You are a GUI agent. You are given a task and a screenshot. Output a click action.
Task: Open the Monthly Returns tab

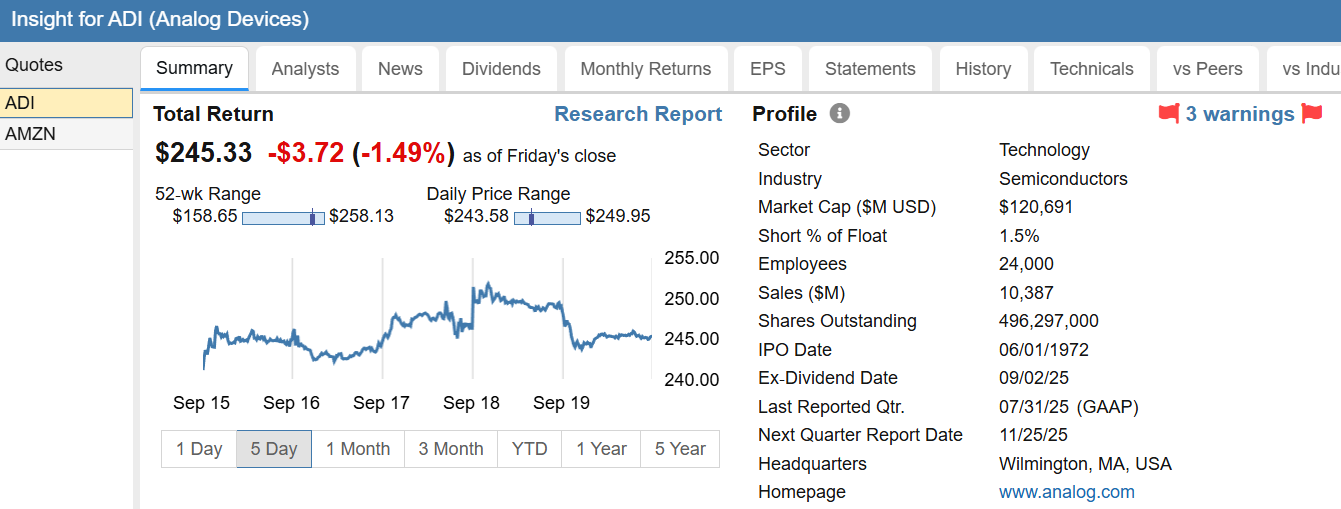click(x=645, y=69)
